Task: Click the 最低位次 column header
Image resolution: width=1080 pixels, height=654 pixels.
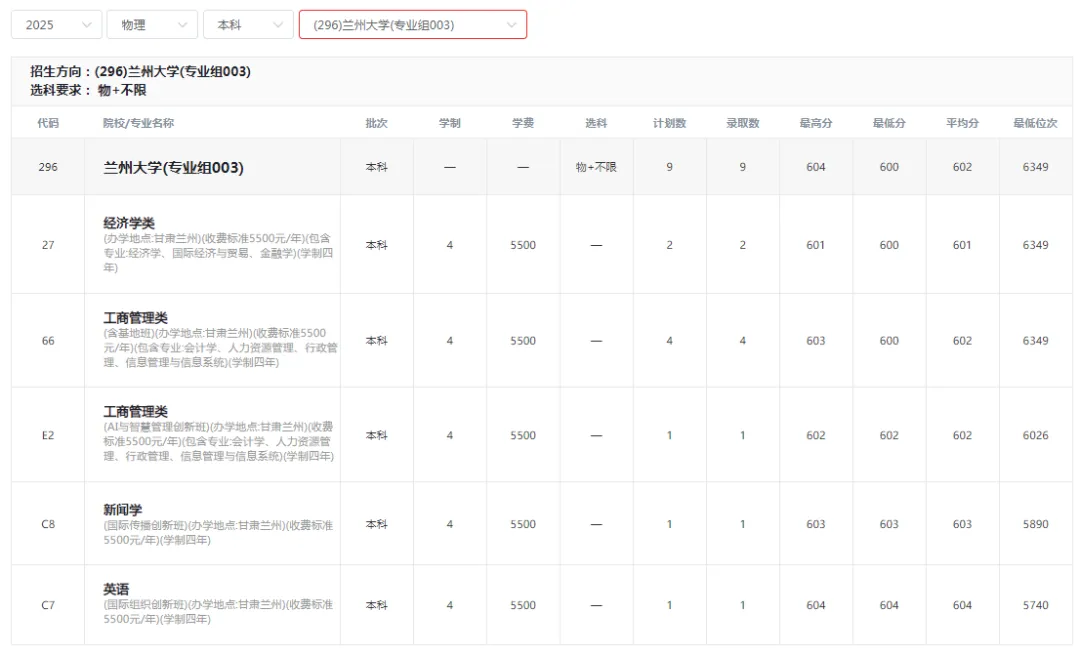Action: 1035,123
